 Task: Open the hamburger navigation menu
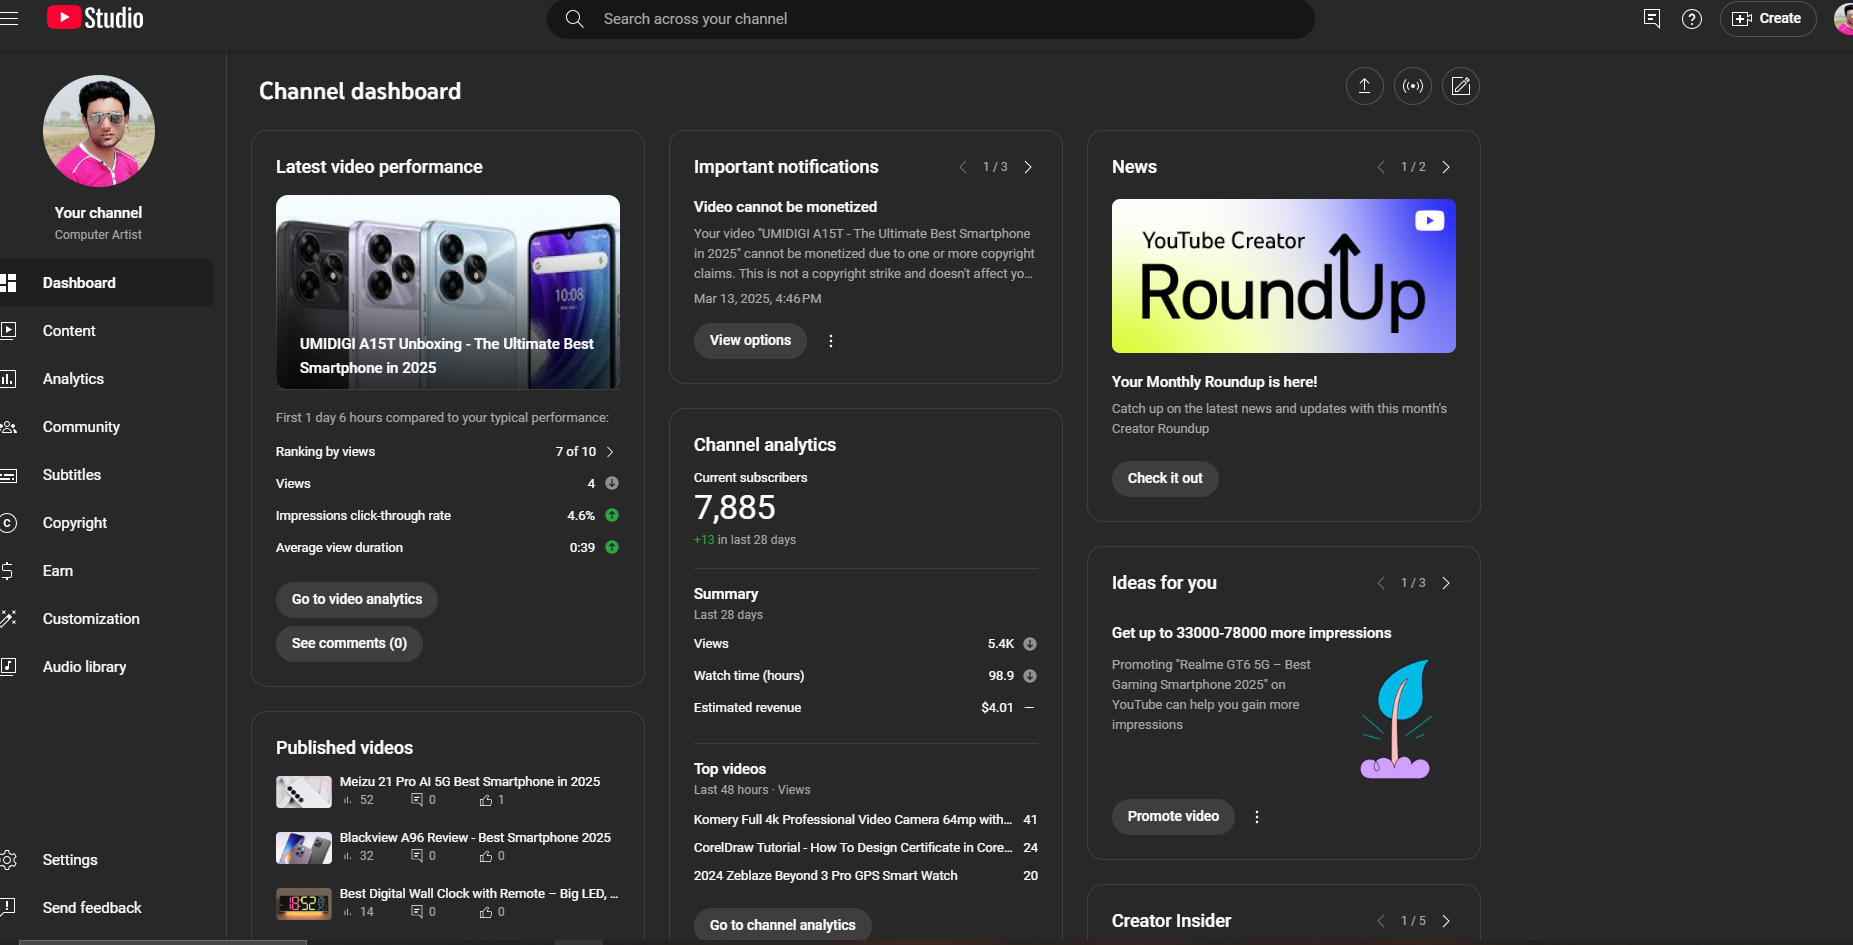click(9, 18)
